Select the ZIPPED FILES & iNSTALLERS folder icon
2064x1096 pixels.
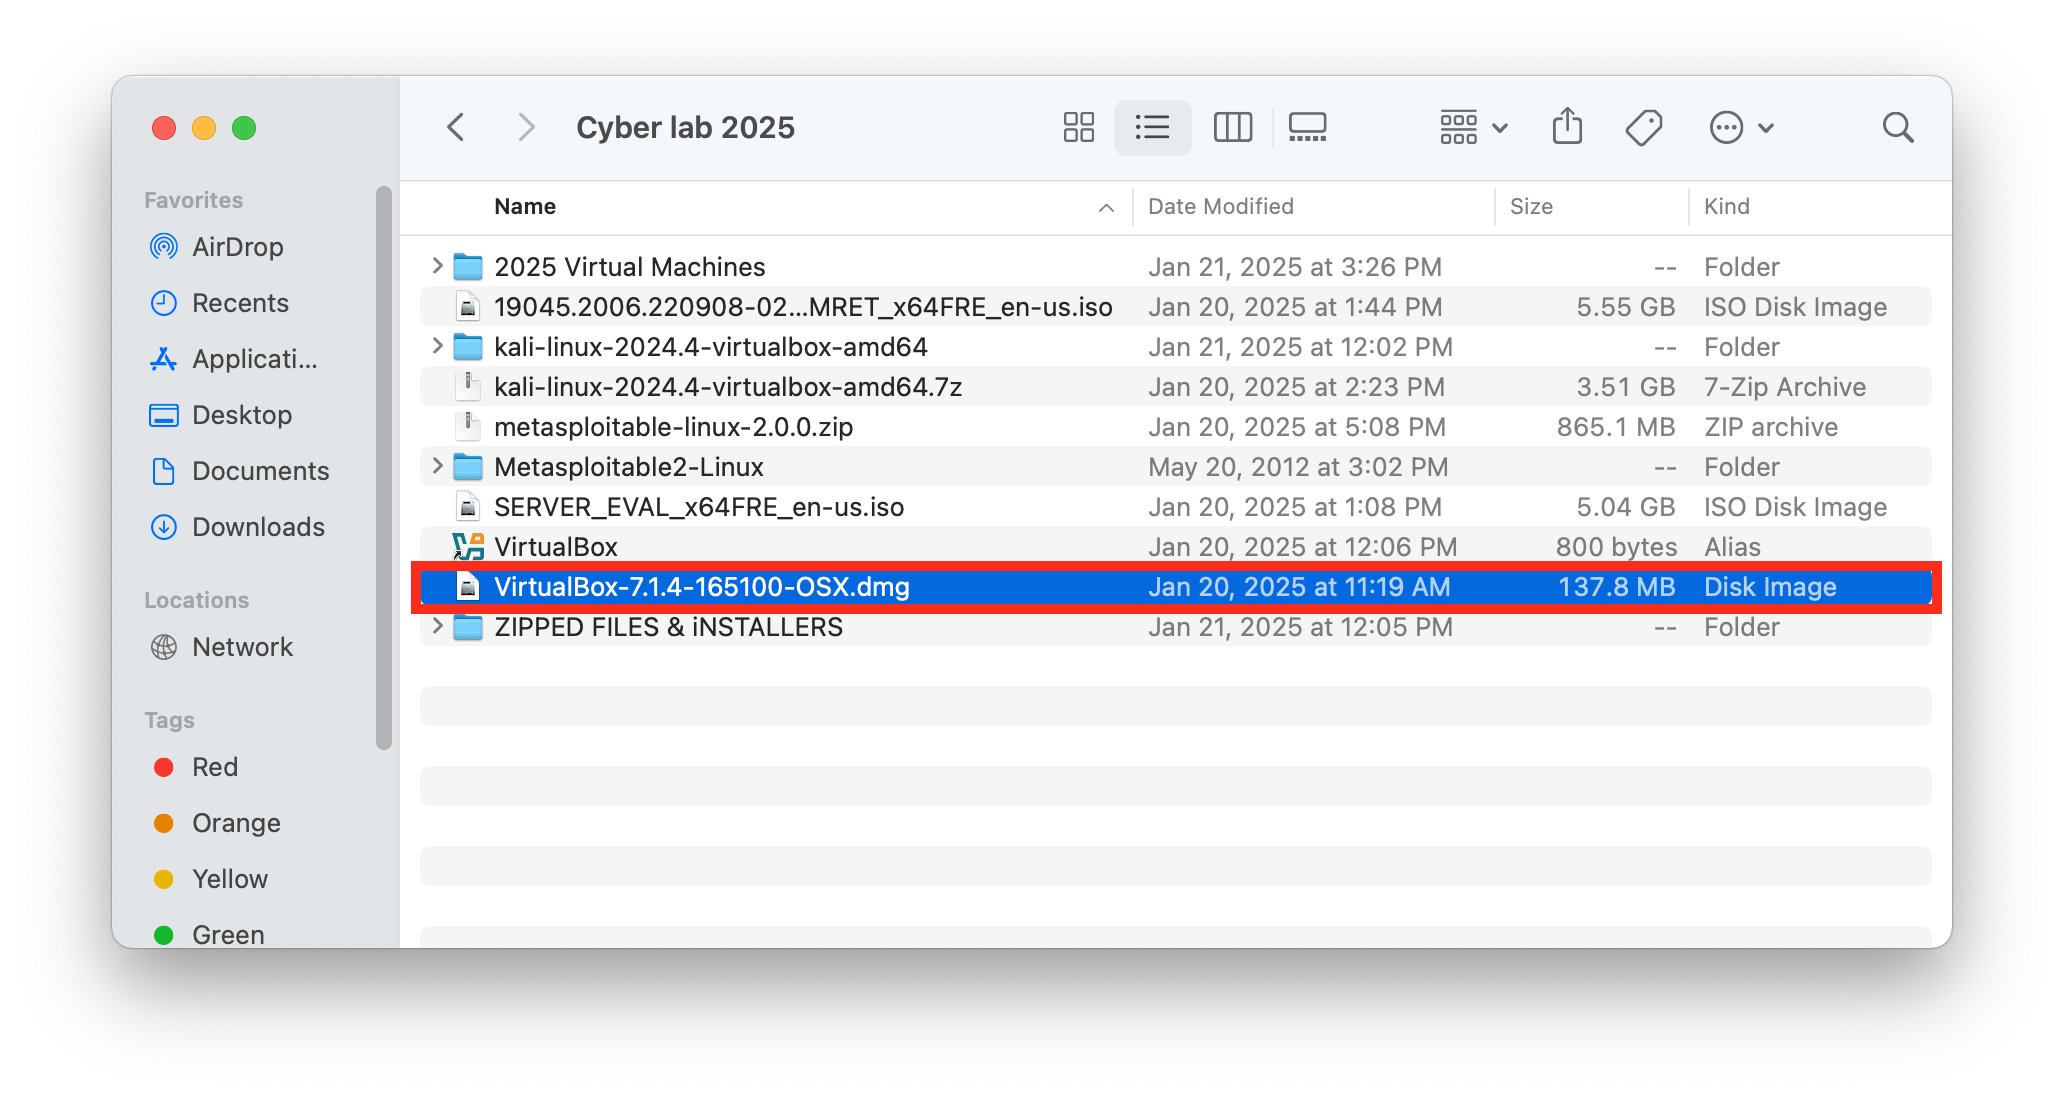click(x=467, y=627)
